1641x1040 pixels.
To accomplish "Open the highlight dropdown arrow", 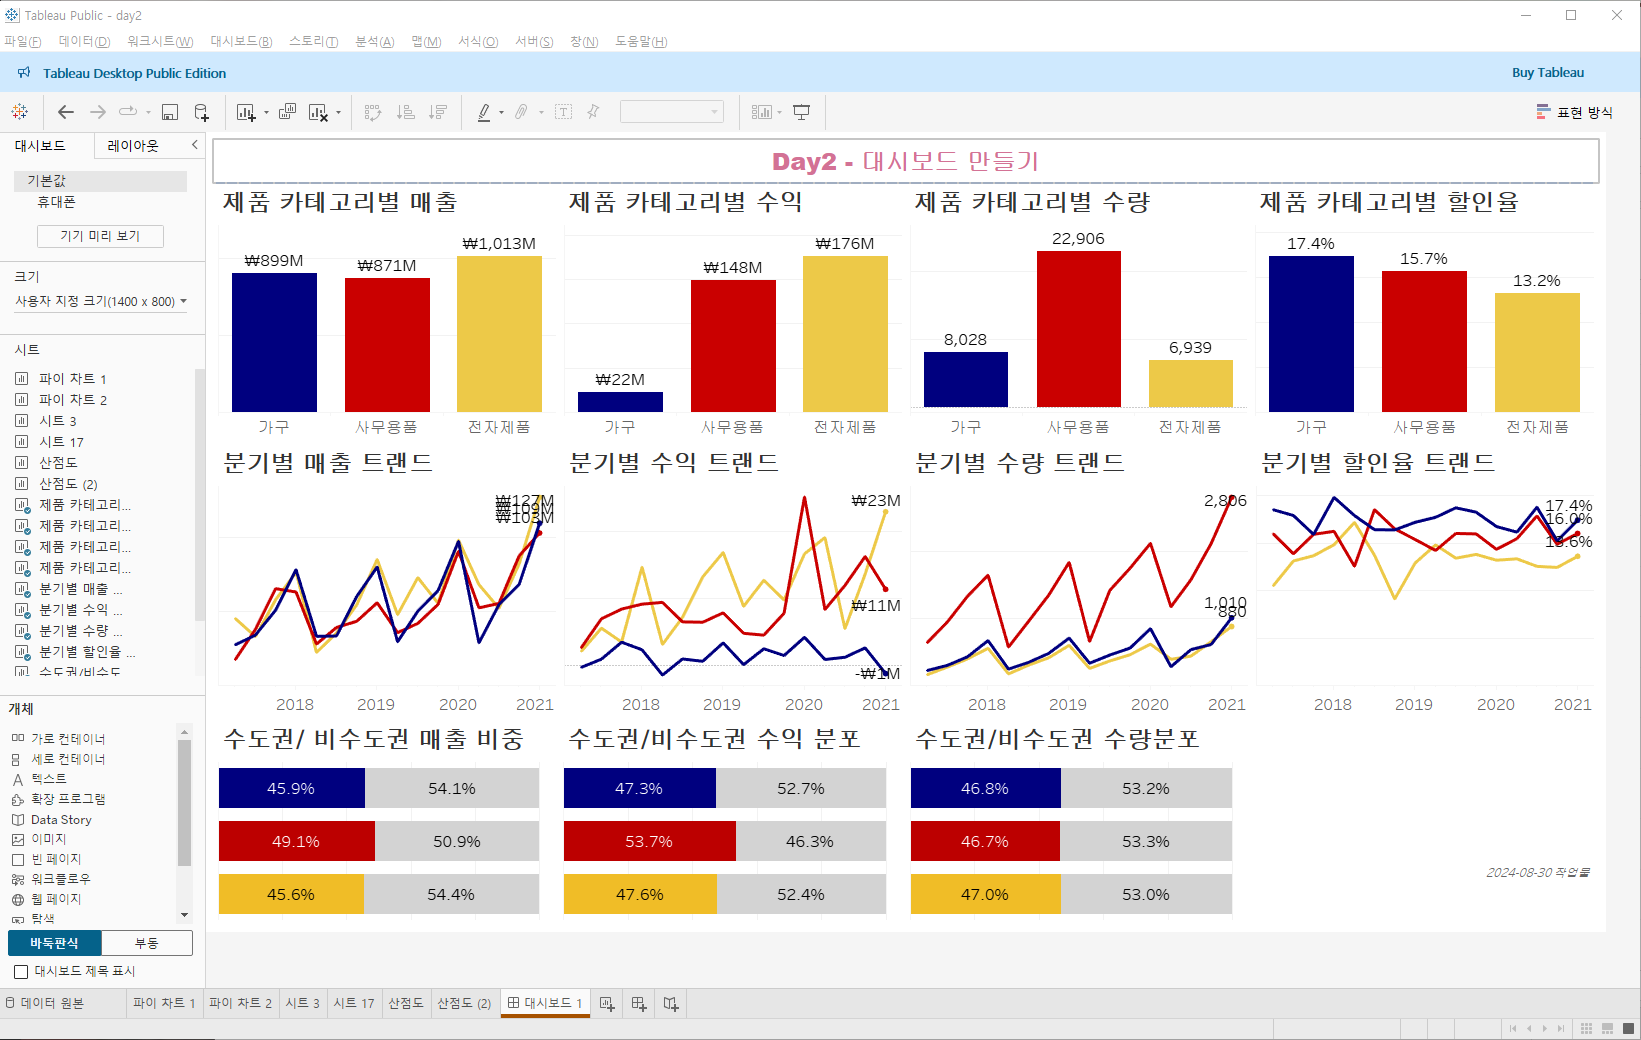I will (x=501, y=113).
